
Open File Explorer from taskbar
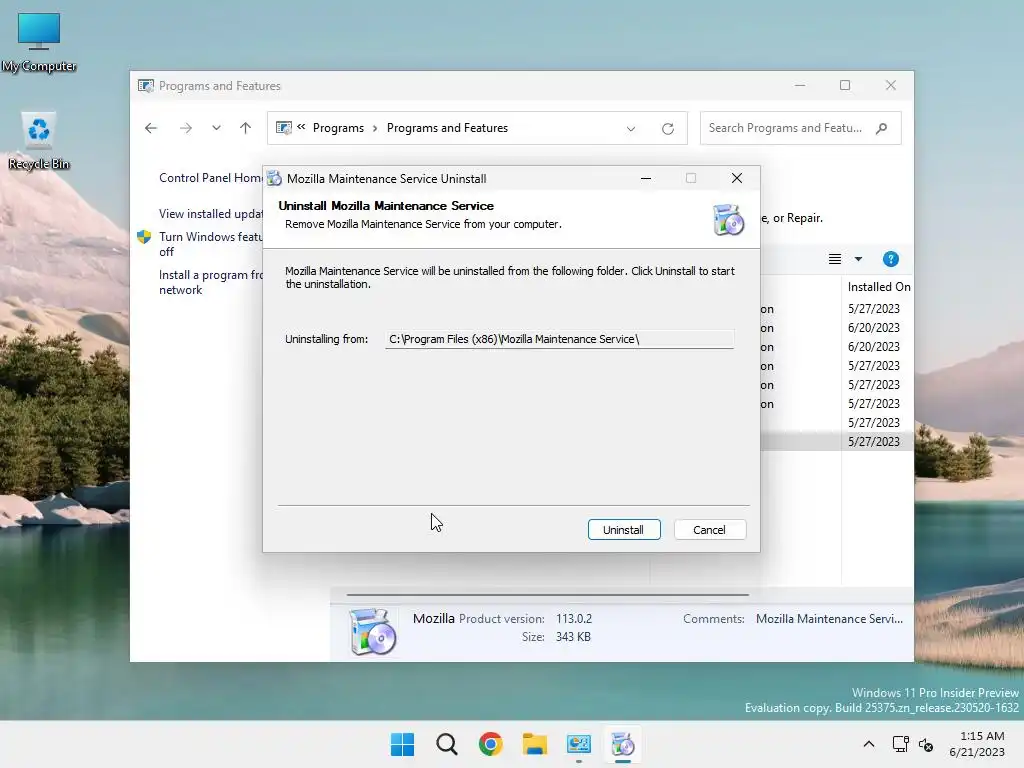[535, 744]
